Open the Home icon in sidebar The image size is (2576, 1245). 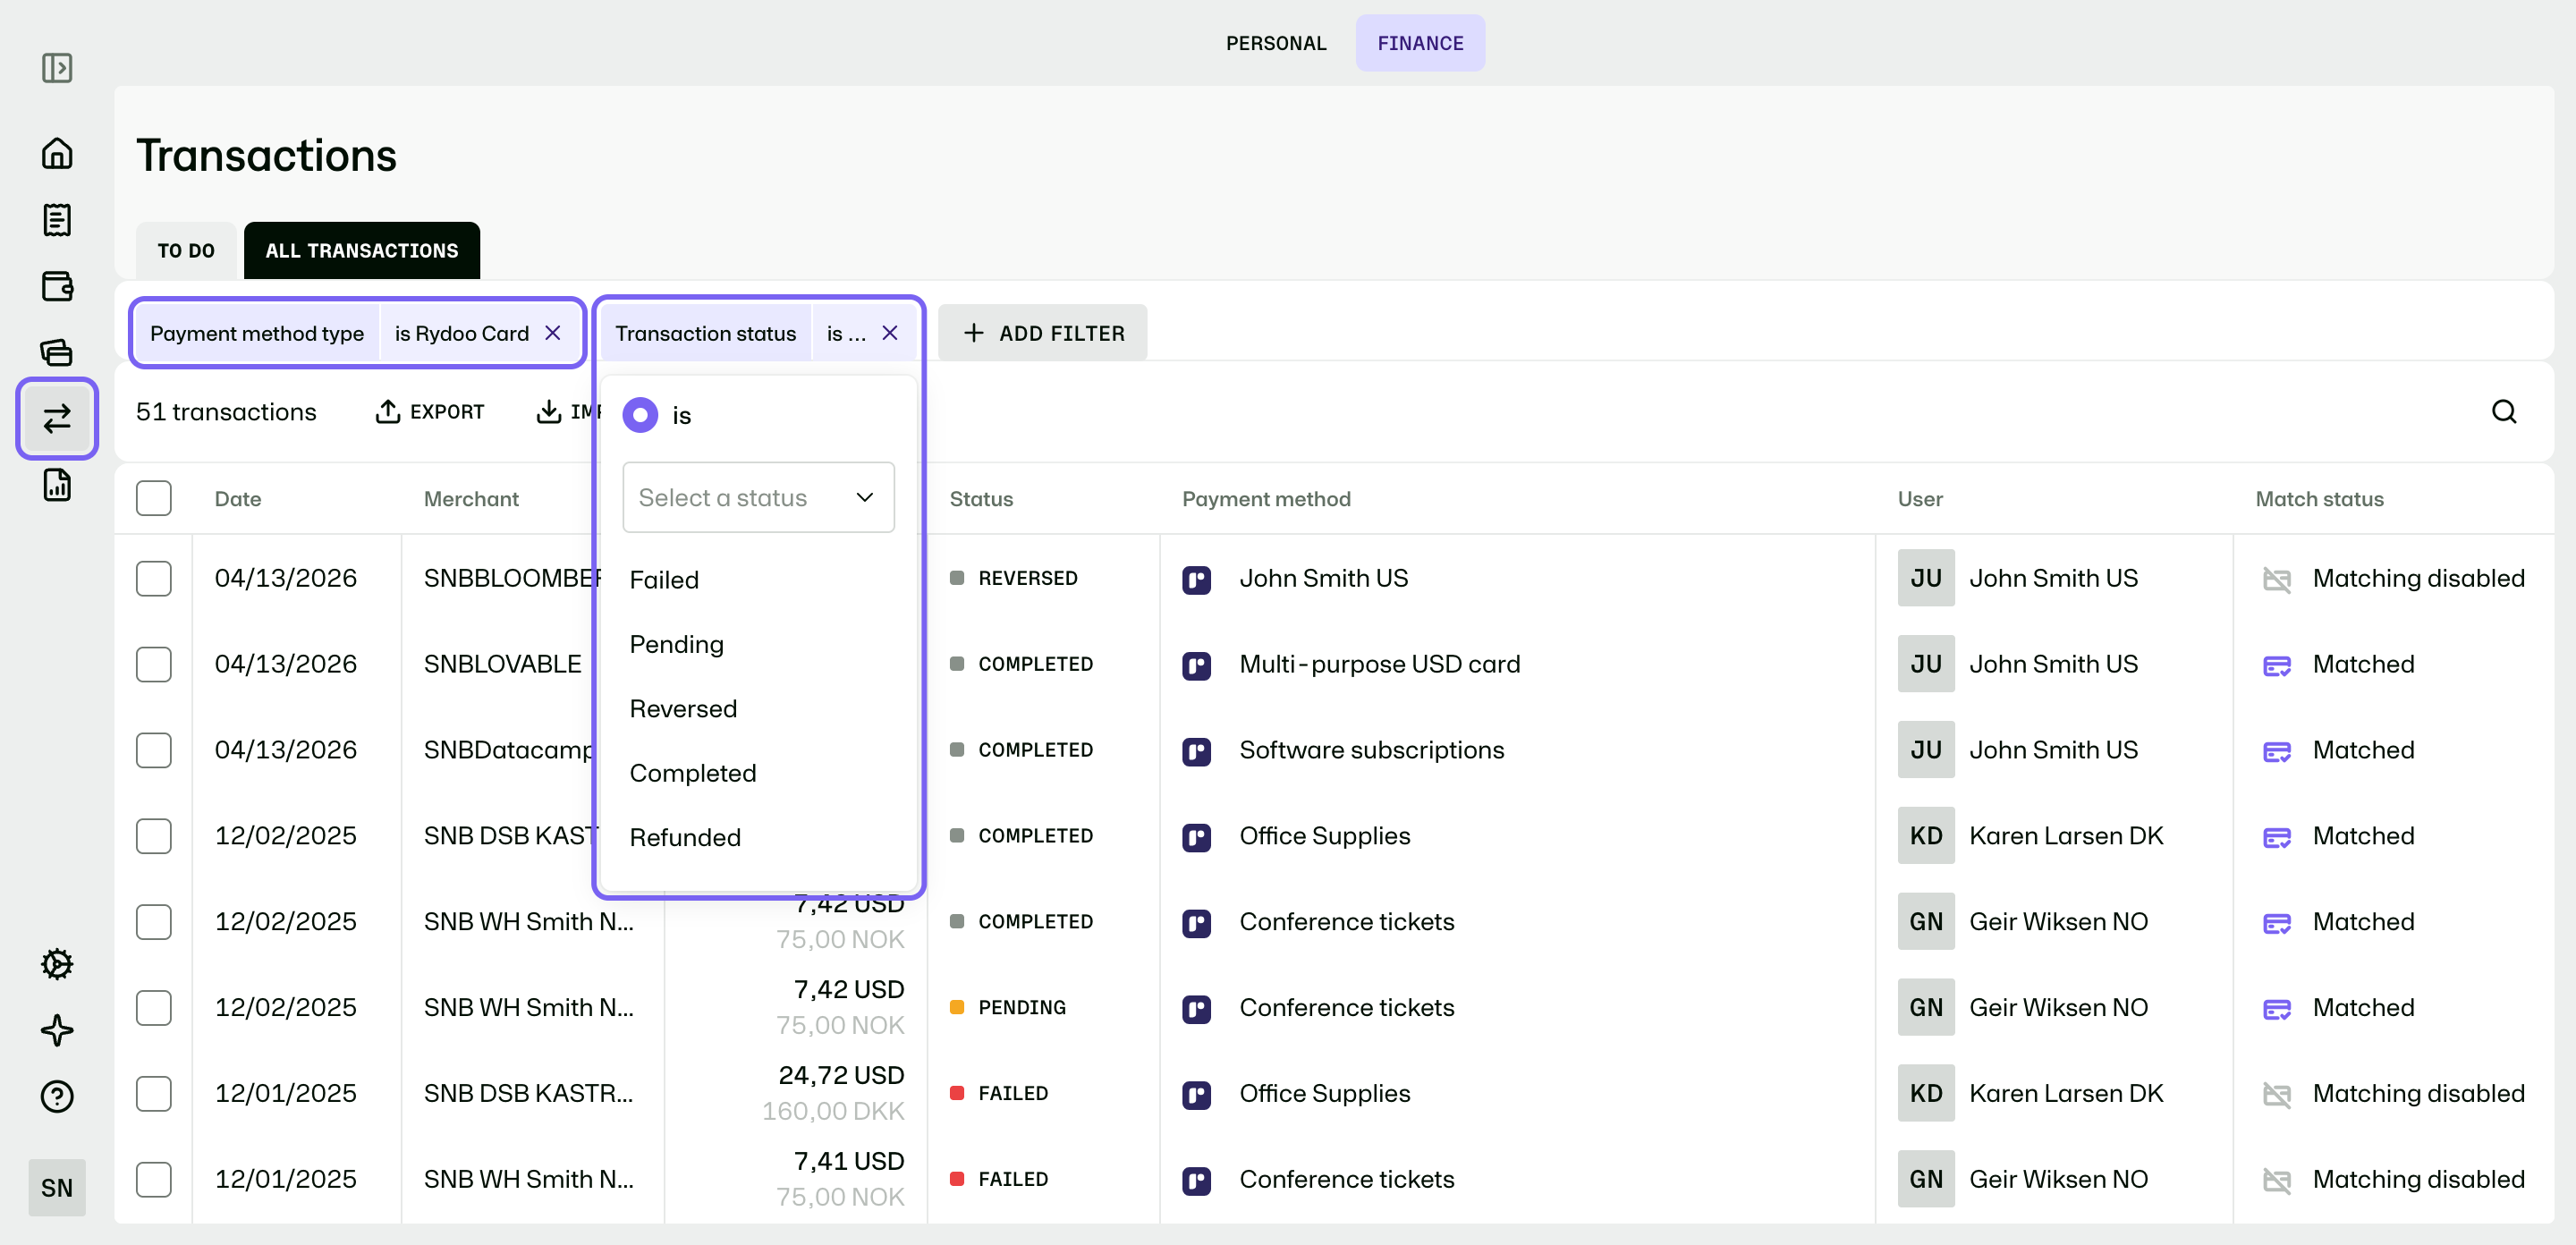(57, 153)
